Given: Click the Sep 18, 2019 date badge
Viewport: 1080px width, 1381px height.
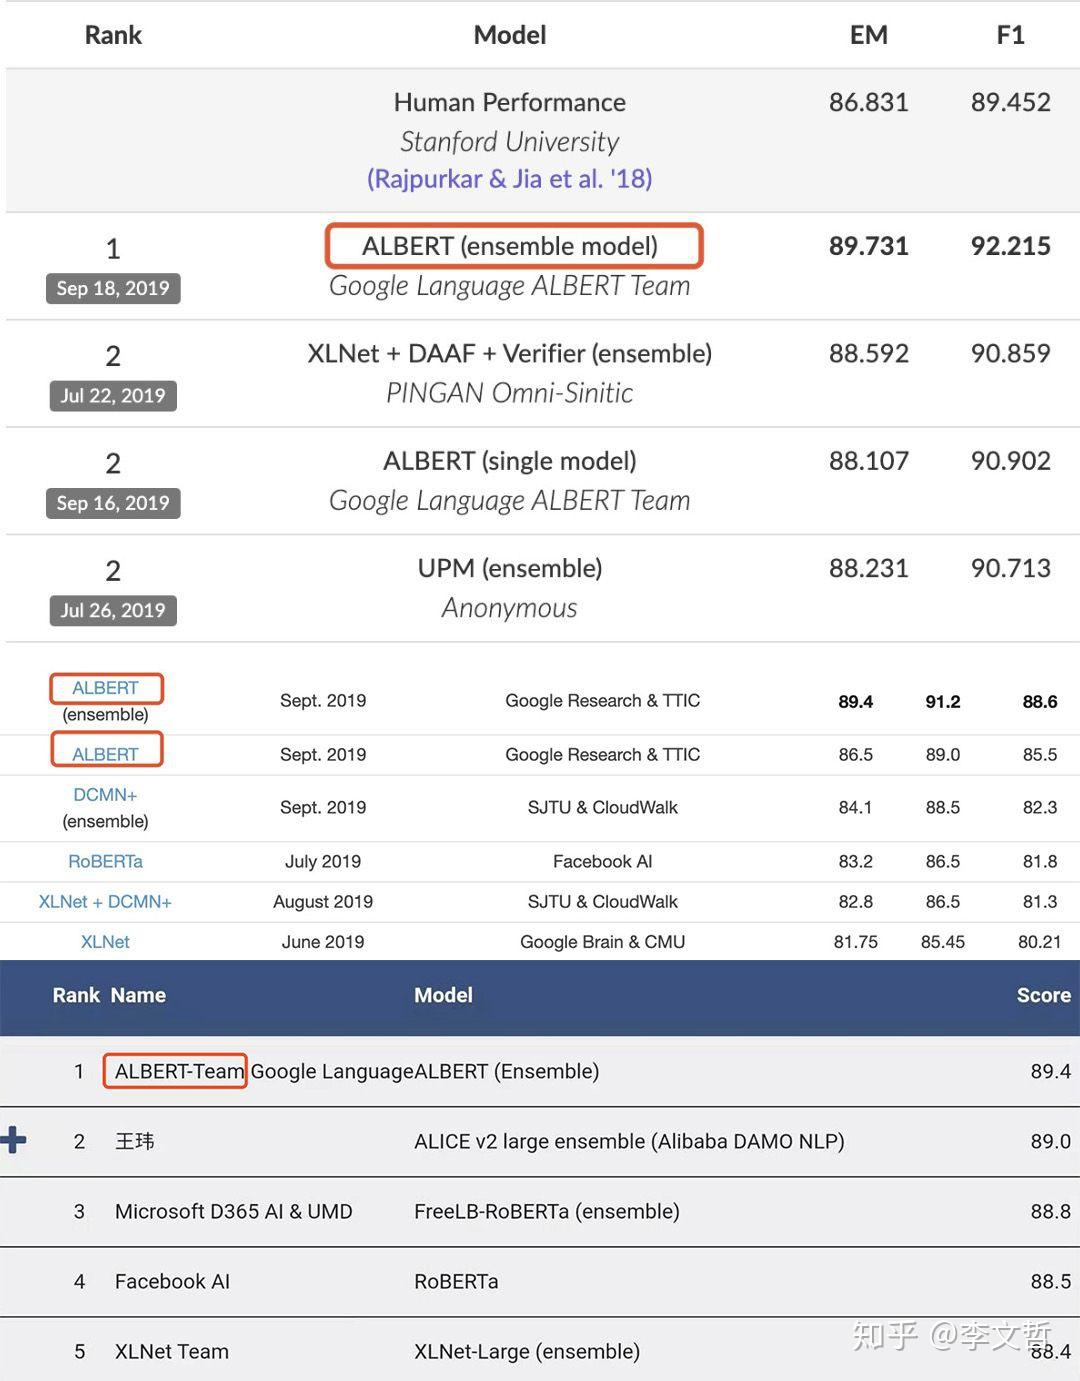Looking at the screenshot, I should [112, 289].
